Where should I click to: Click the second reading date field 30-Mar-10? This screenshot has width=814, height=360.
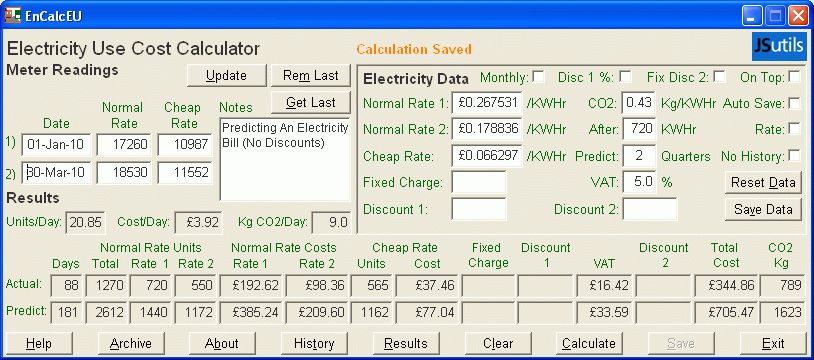coord(56,173)
